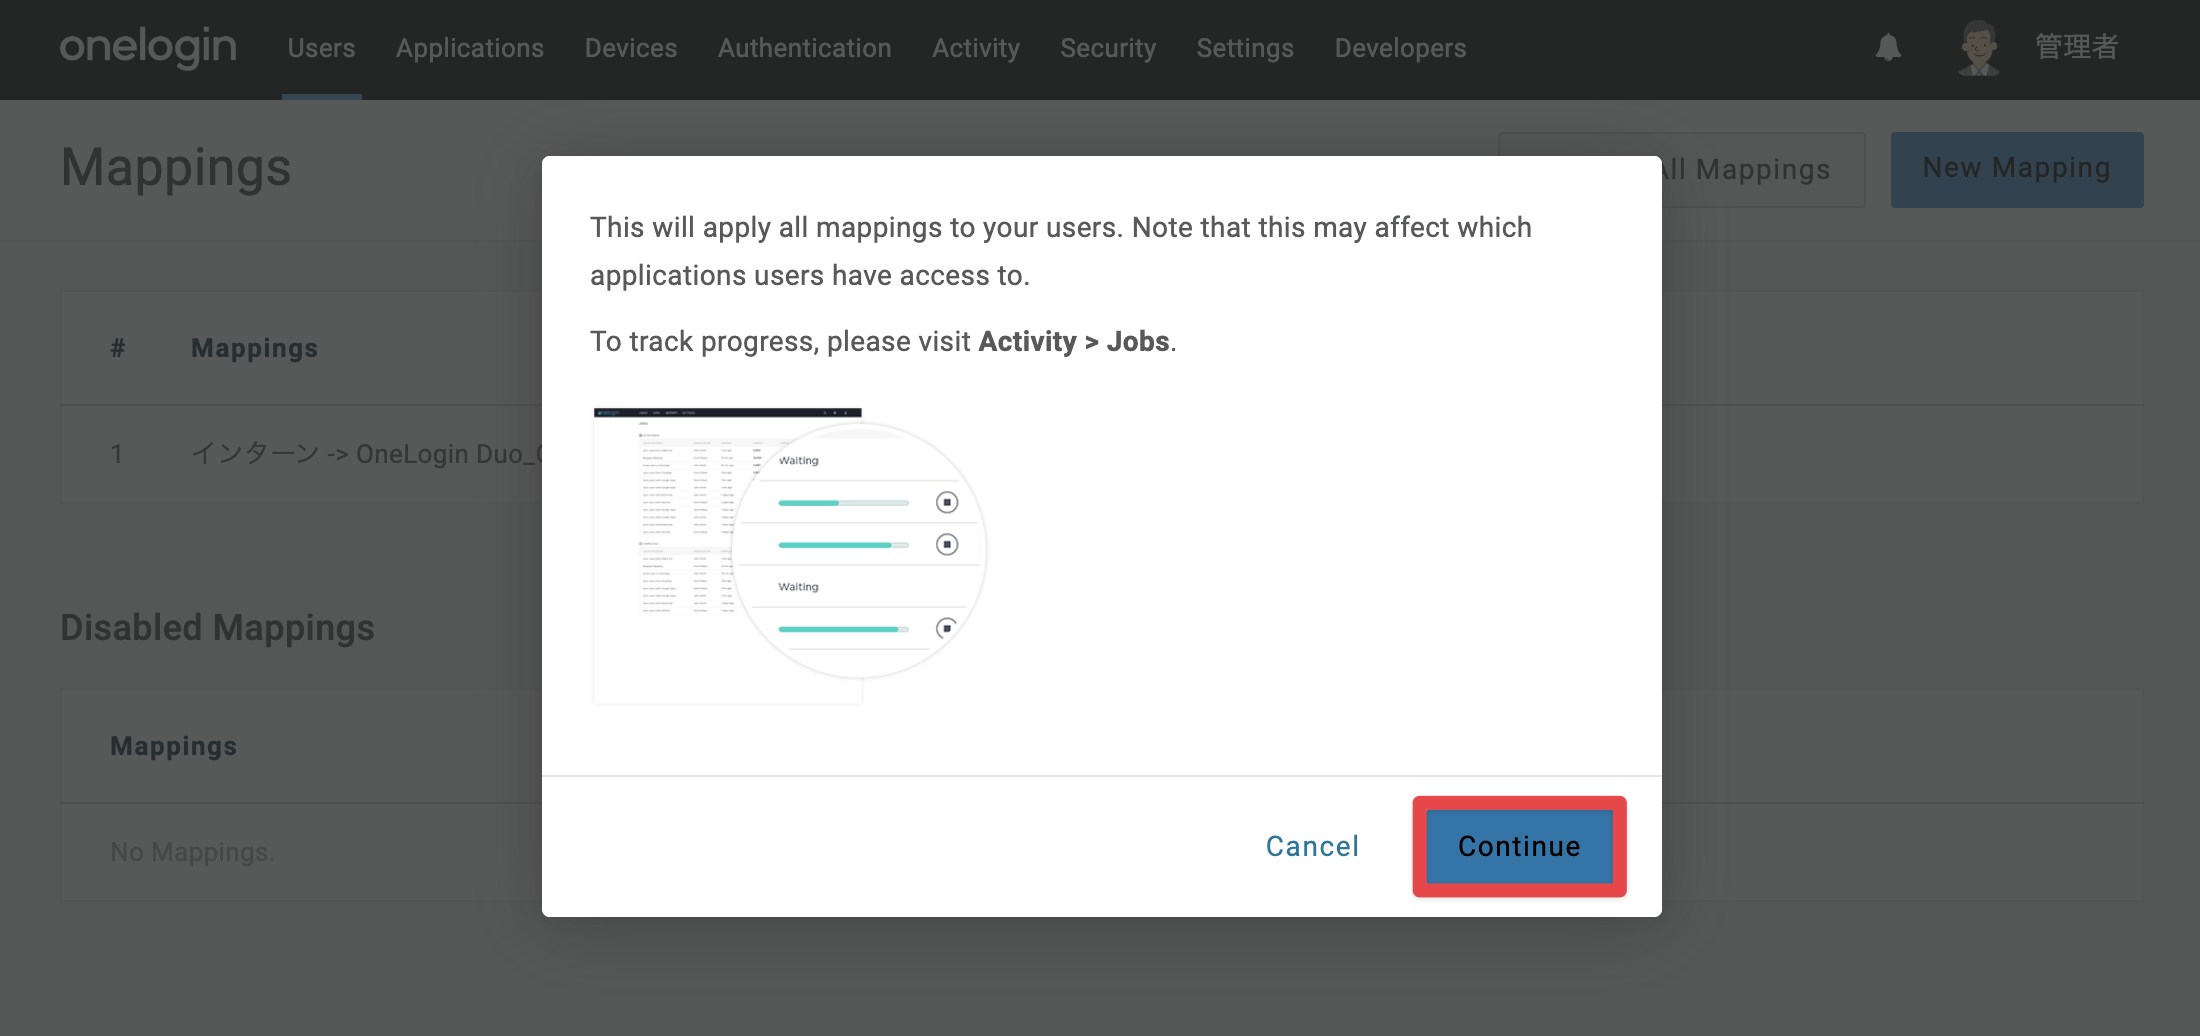
Task: Click the 管理者 account name
Action: tap(2076, 47)
